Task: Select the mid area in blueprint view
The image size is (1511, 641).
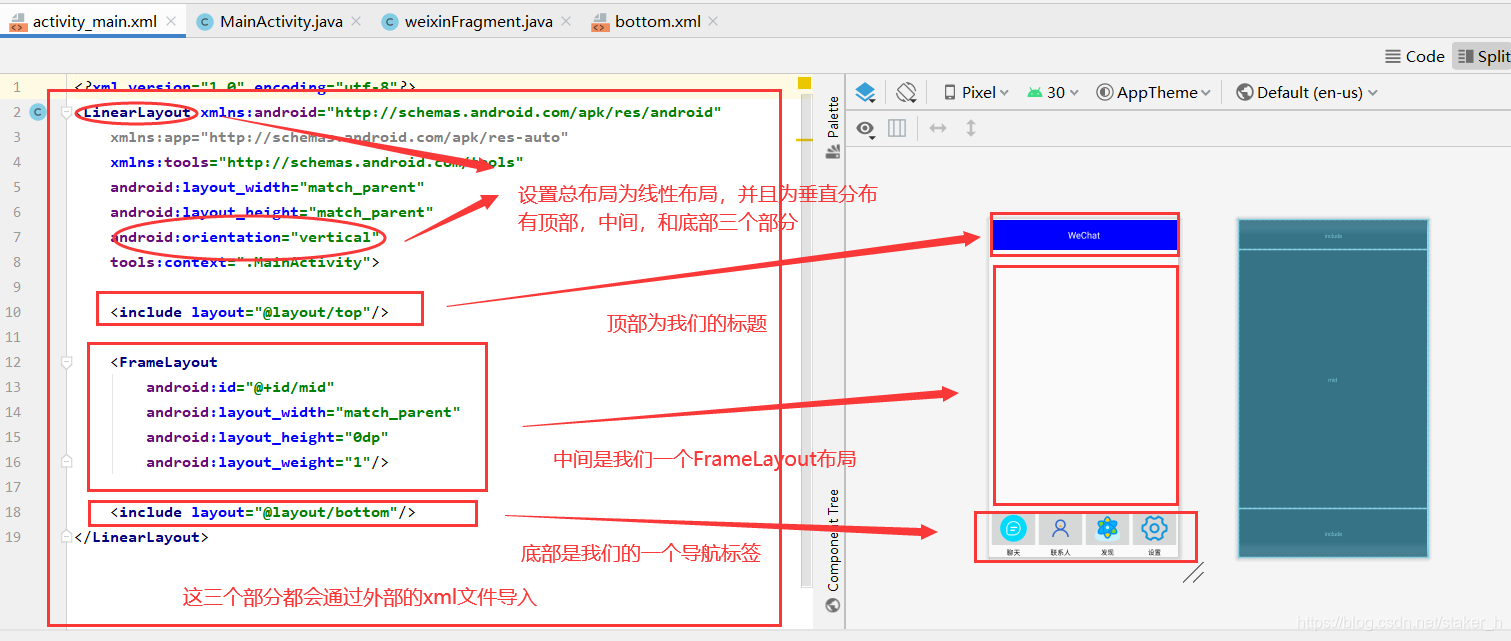Action: [1333, 380]
